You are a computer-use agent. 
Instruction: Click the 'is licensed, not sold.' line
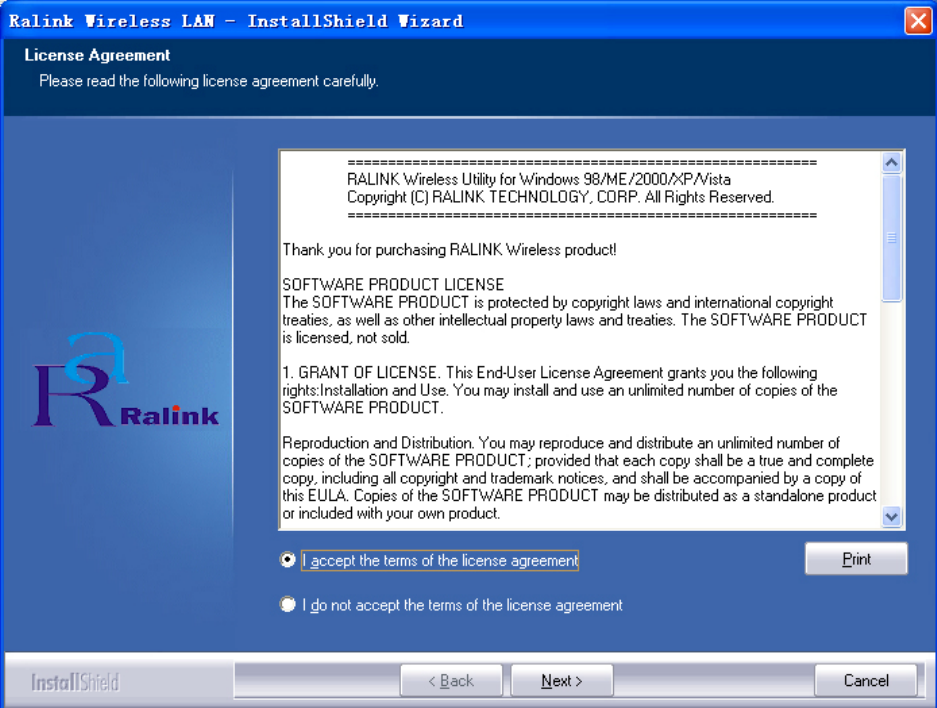346,338
